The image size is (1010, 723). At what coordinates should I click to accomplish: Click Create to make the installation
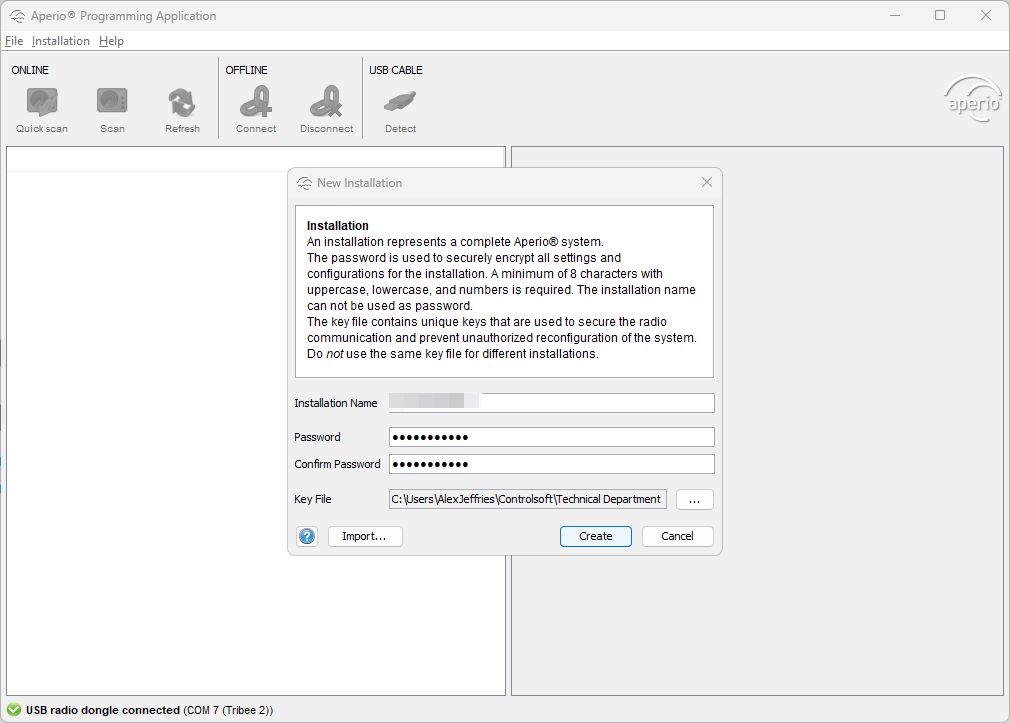coord(596,536)
